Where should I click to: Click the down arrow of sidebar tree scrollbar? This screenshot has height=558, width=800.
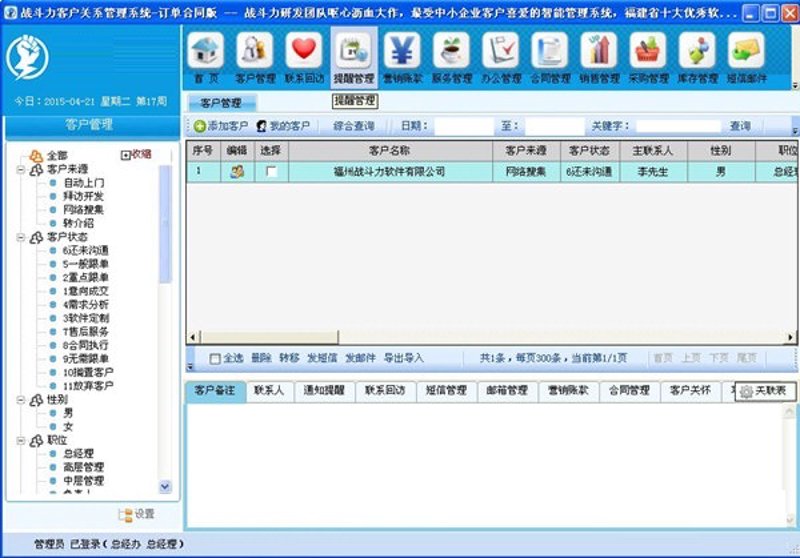coord(165,486)
